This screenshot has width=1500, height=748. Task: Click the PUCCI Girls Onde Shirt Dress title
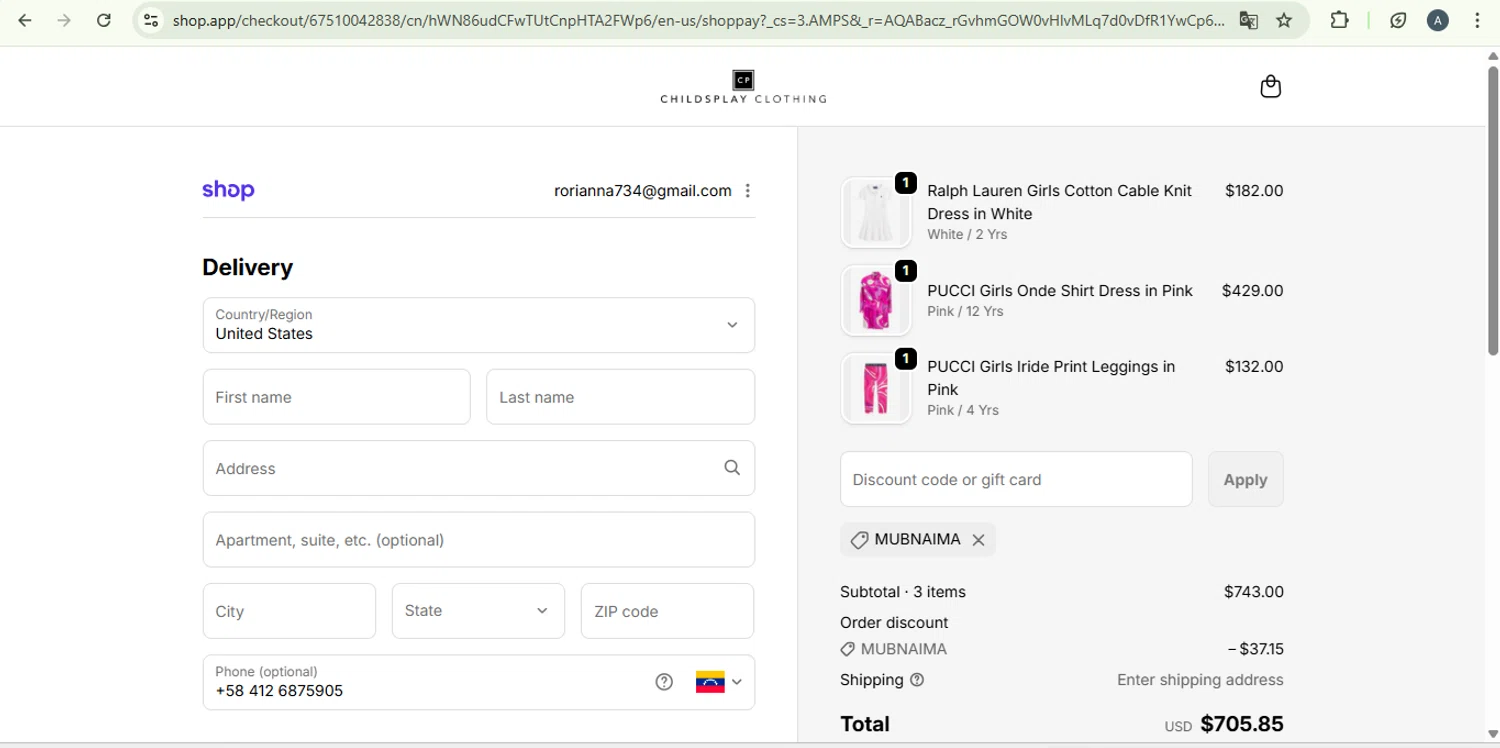1060,290
